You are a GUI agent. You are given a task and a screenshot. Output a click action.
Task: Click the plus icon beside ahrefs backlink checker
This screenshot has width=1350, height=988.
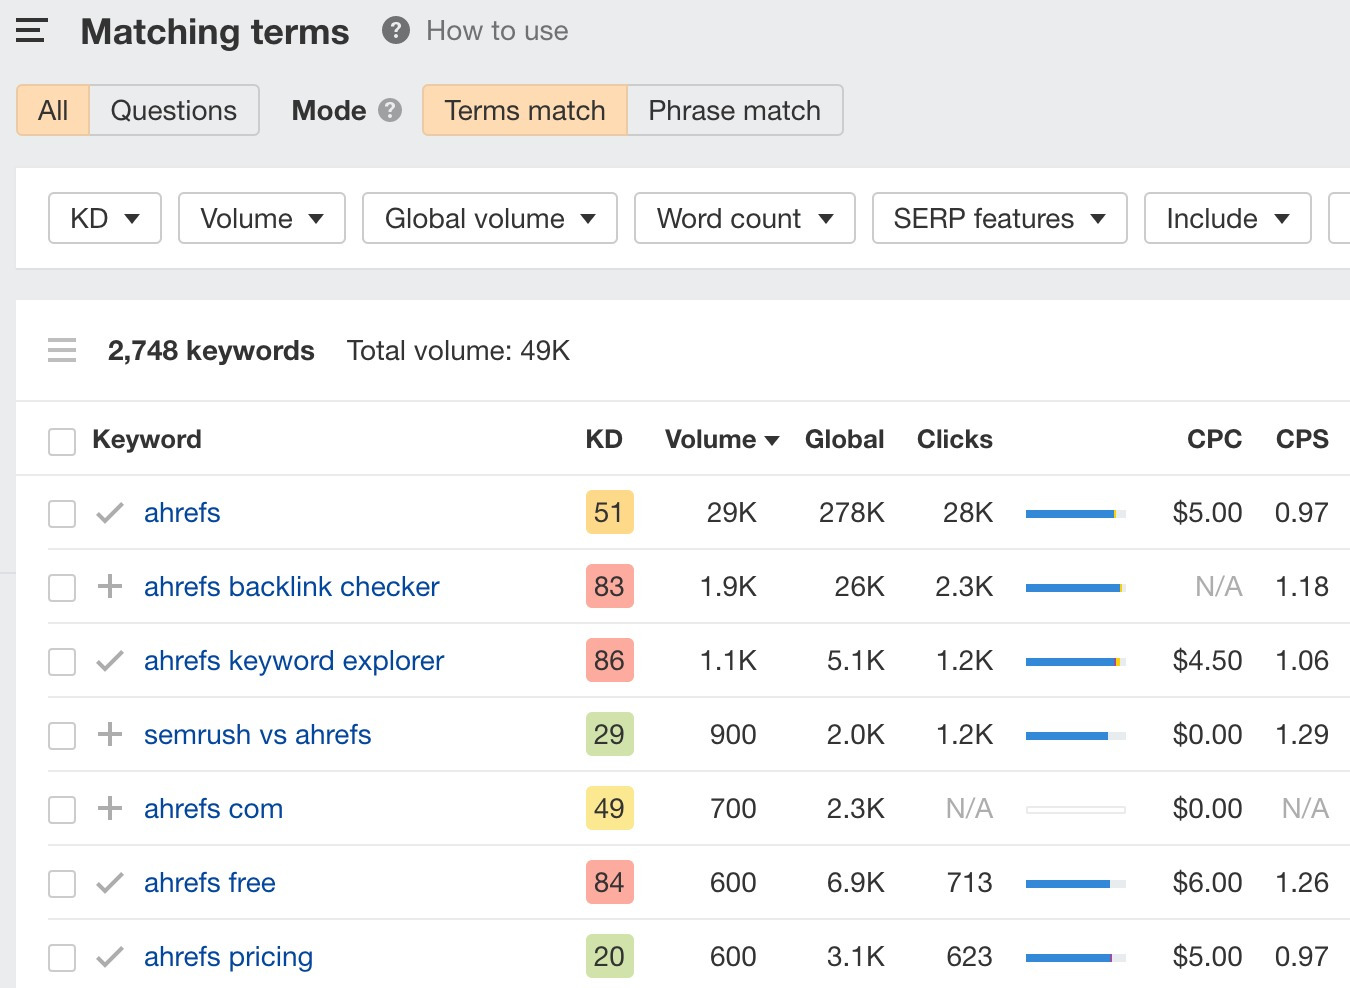[109, 587]
